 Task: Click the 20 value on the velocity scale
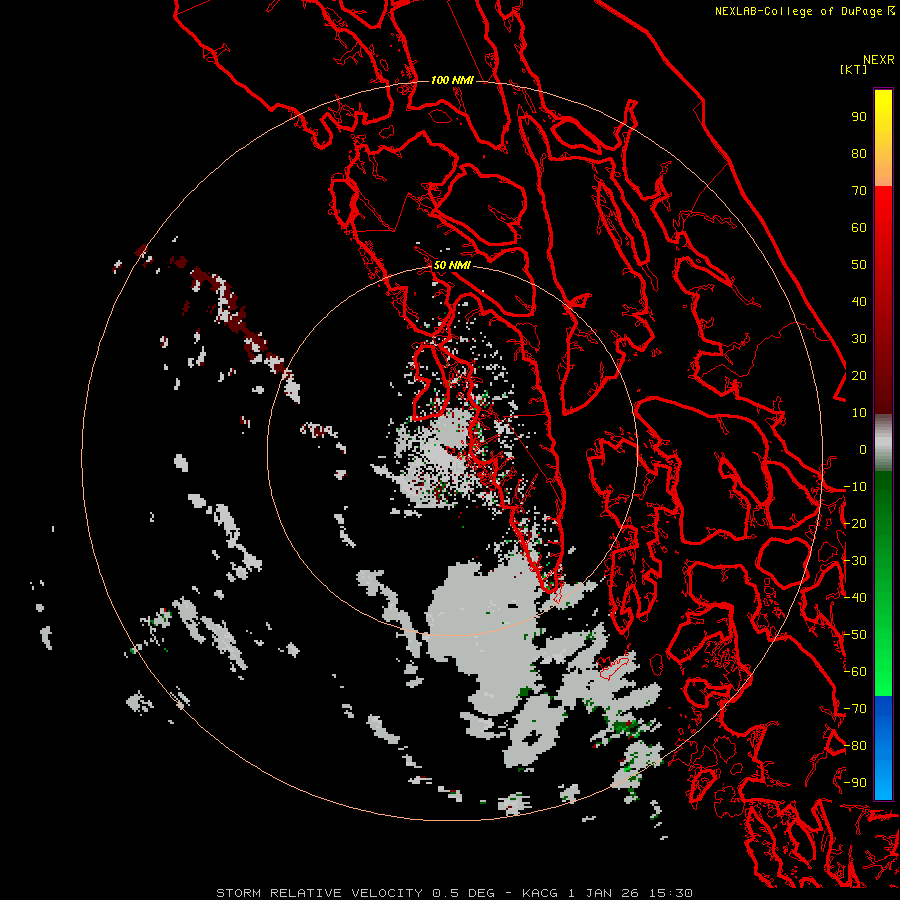coord(859,376)
